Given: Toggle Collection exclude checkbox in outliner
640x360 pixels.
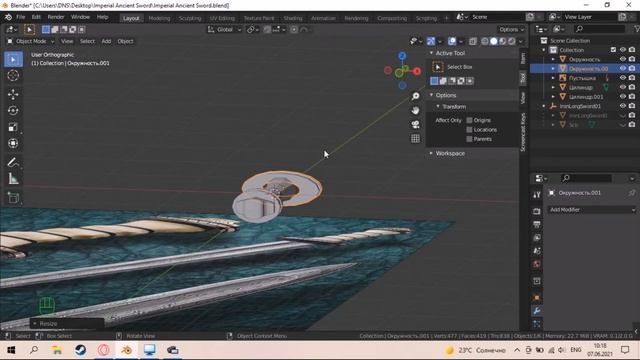Looking at the screenshot, I should (613, 50).
